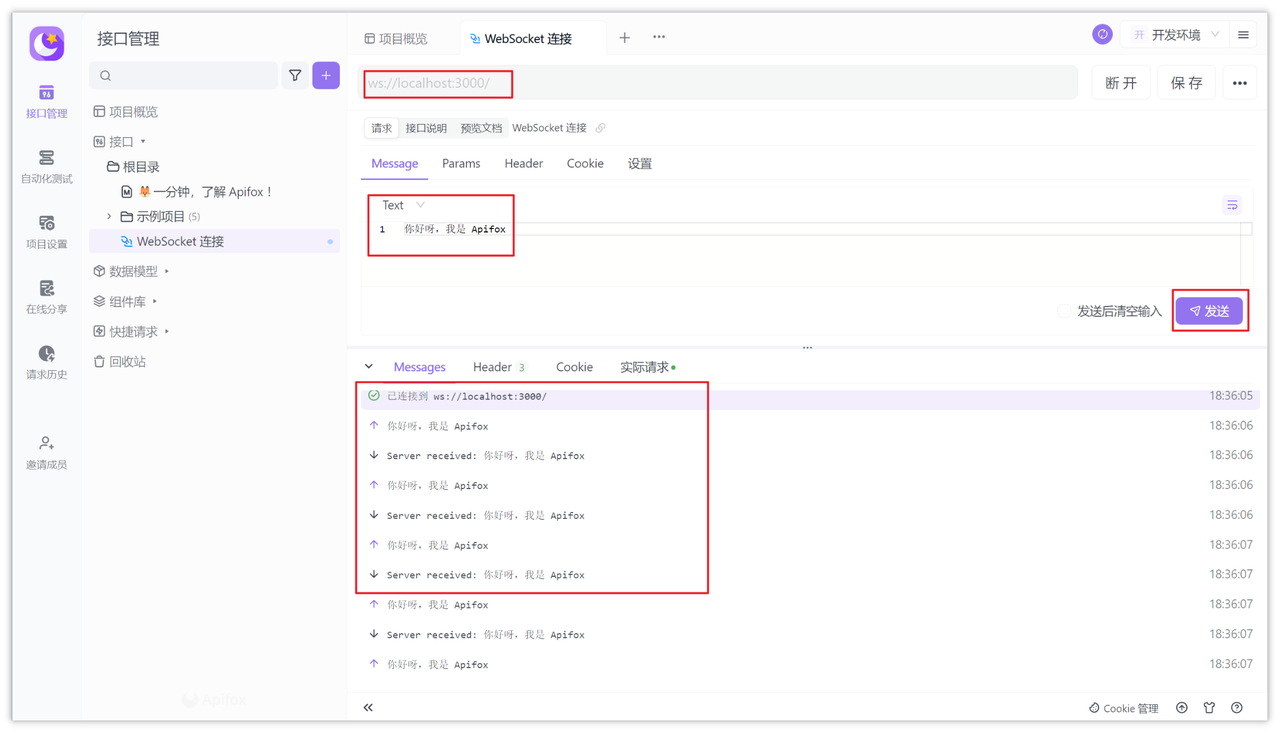
Task: Open the hamburger menu at top right
Action: [1243, 35]
